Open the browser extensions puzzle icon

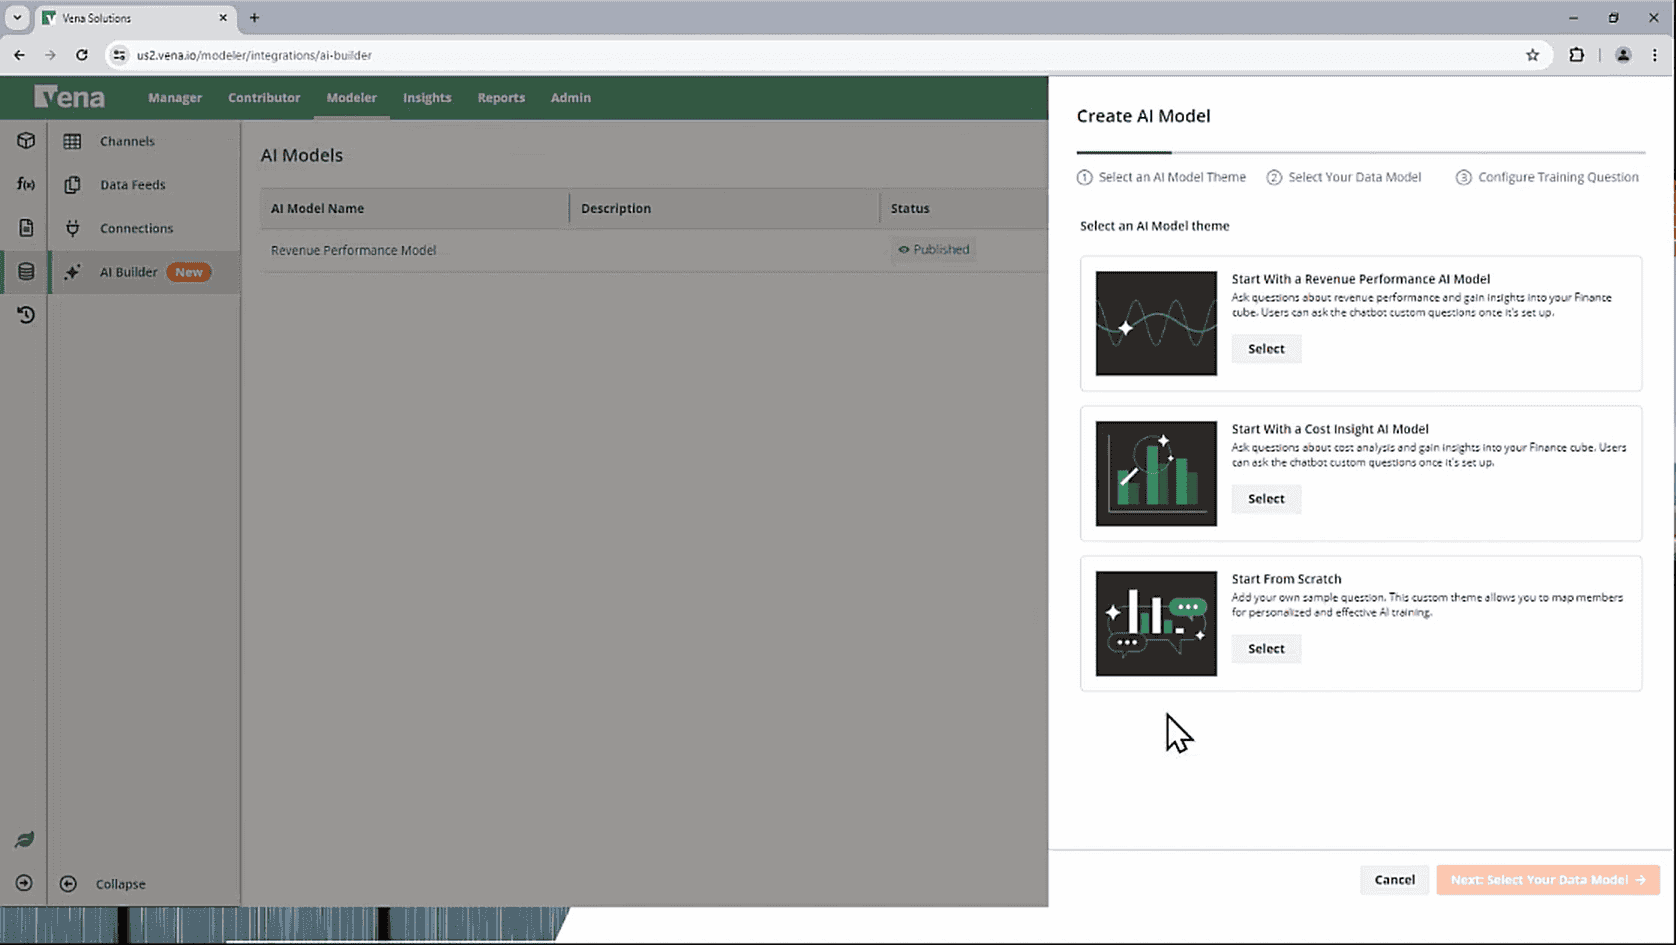[x=1578, y=55]
